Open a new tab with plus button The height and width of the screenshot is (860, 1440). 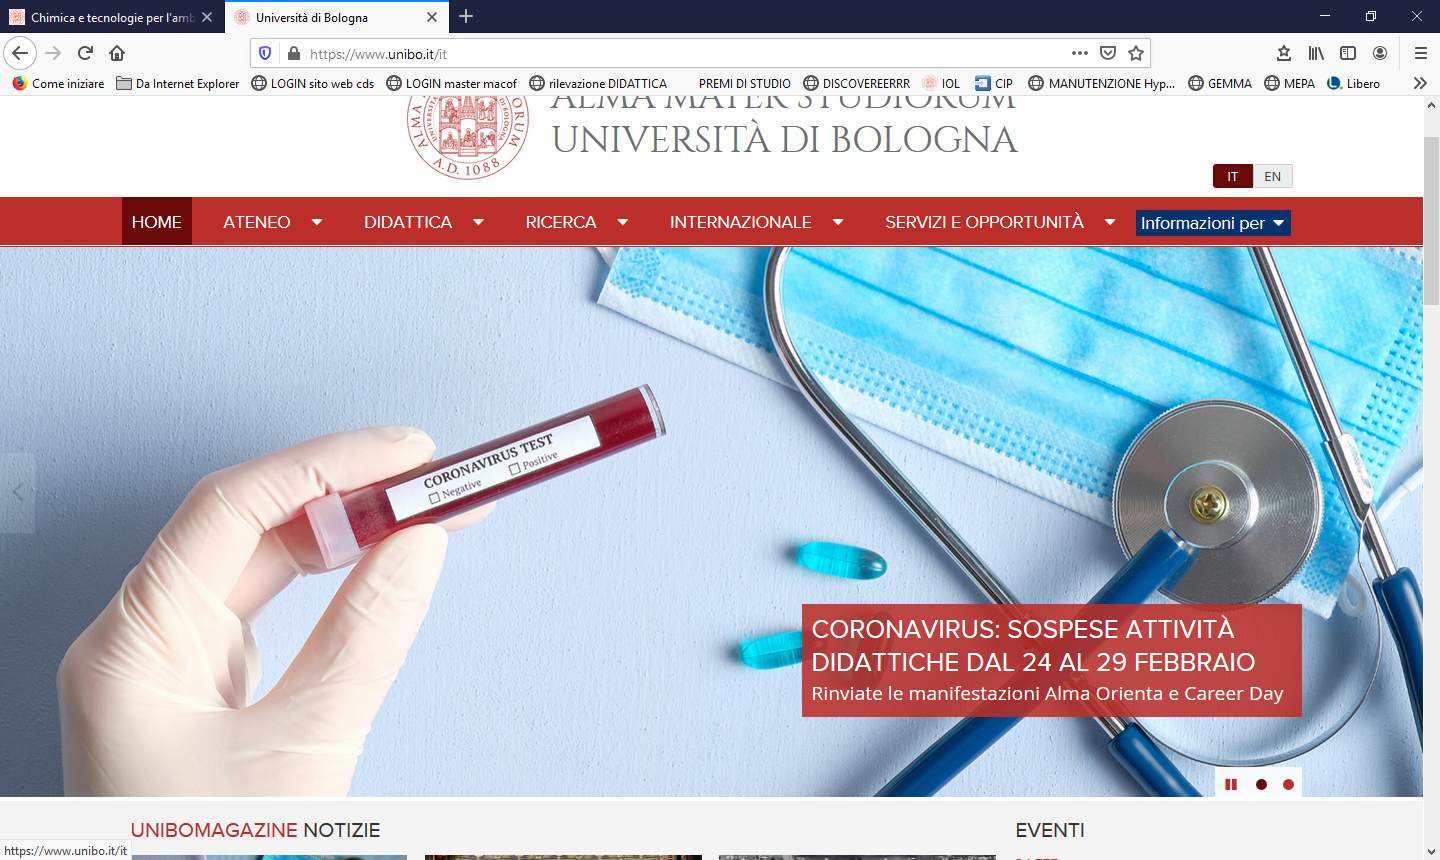coord(466,16)
